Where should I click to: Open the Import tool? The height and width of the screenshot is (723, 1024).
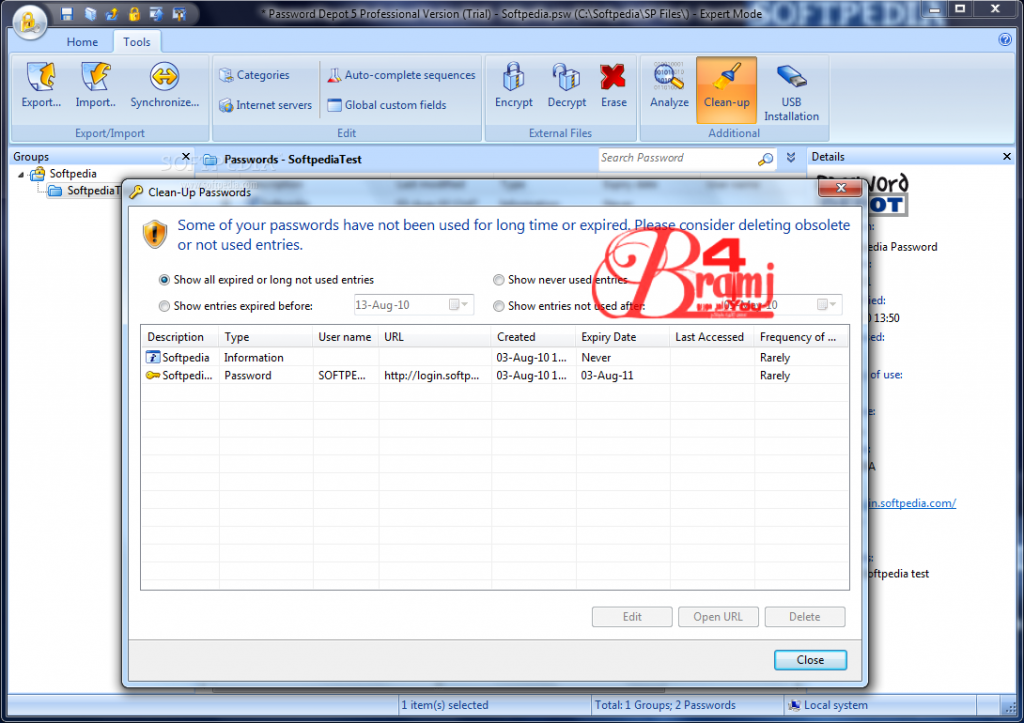tap(95, 85)
